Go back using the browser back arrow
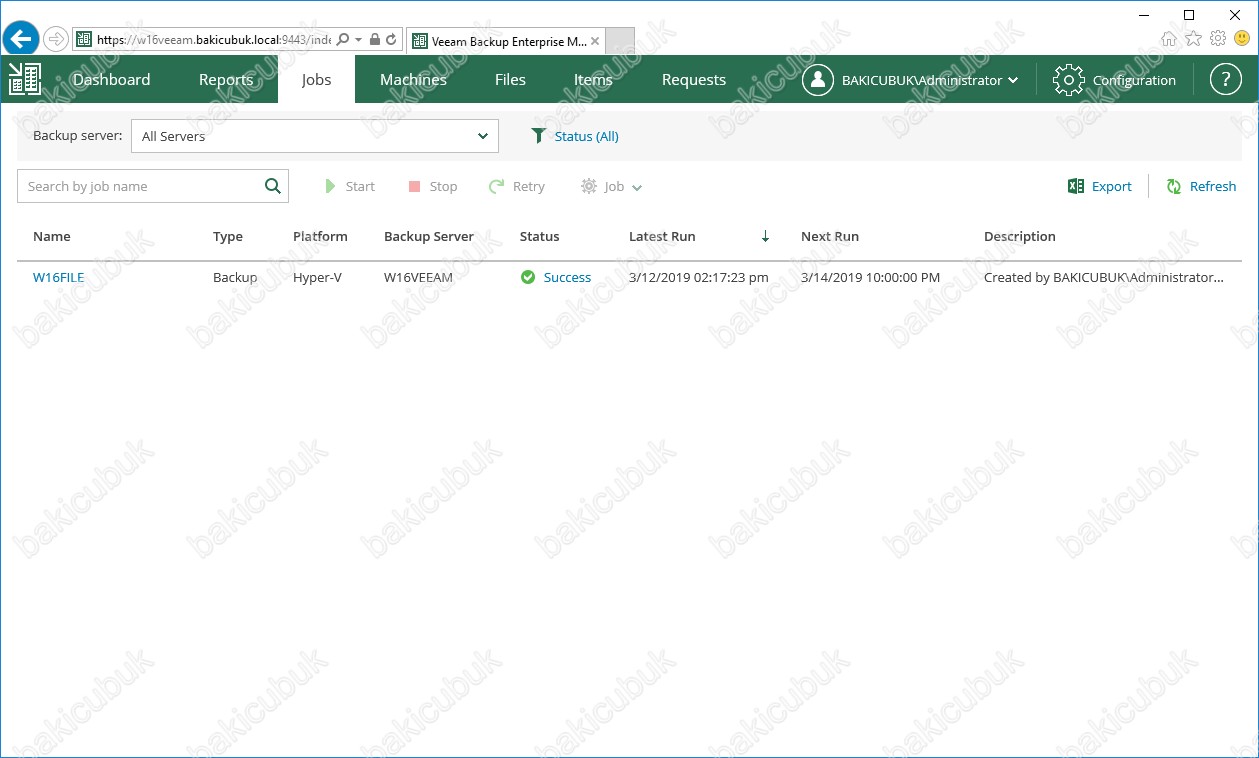The height and width of the screenshot is (758, 1259). pyautogui.click(x=20, y=39)
